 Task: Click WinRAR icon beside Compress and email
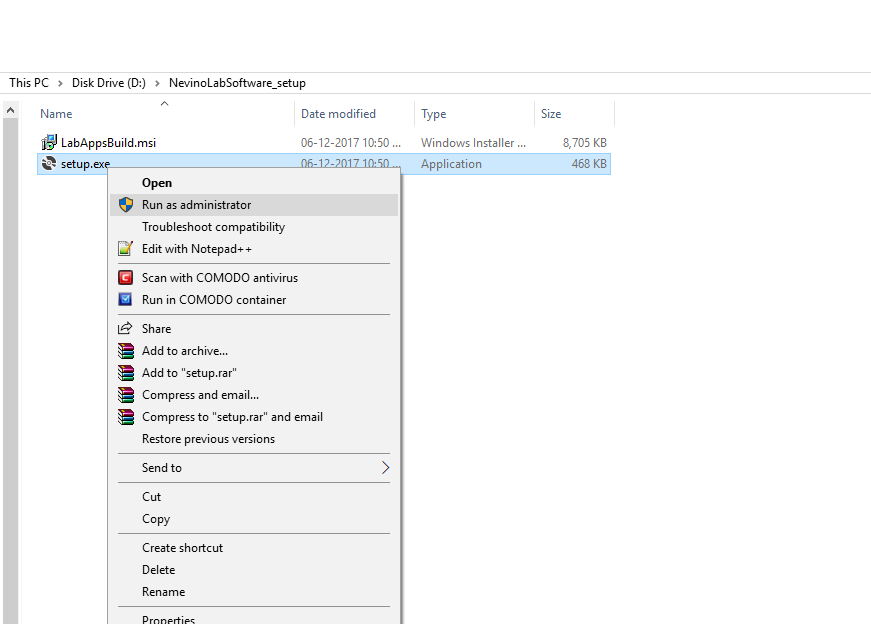pyautogui.click(x=125, y=395)
